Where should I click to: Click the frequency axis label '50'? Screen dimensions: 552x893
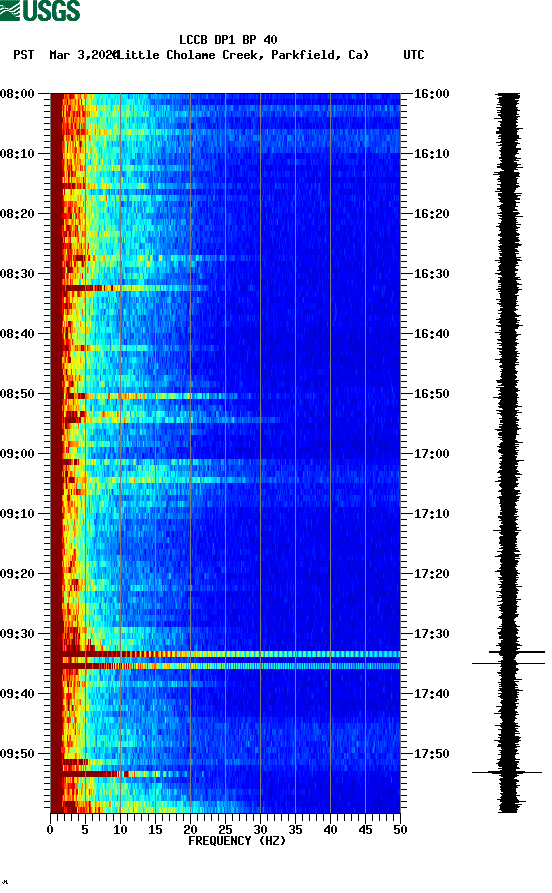point(400,830)
